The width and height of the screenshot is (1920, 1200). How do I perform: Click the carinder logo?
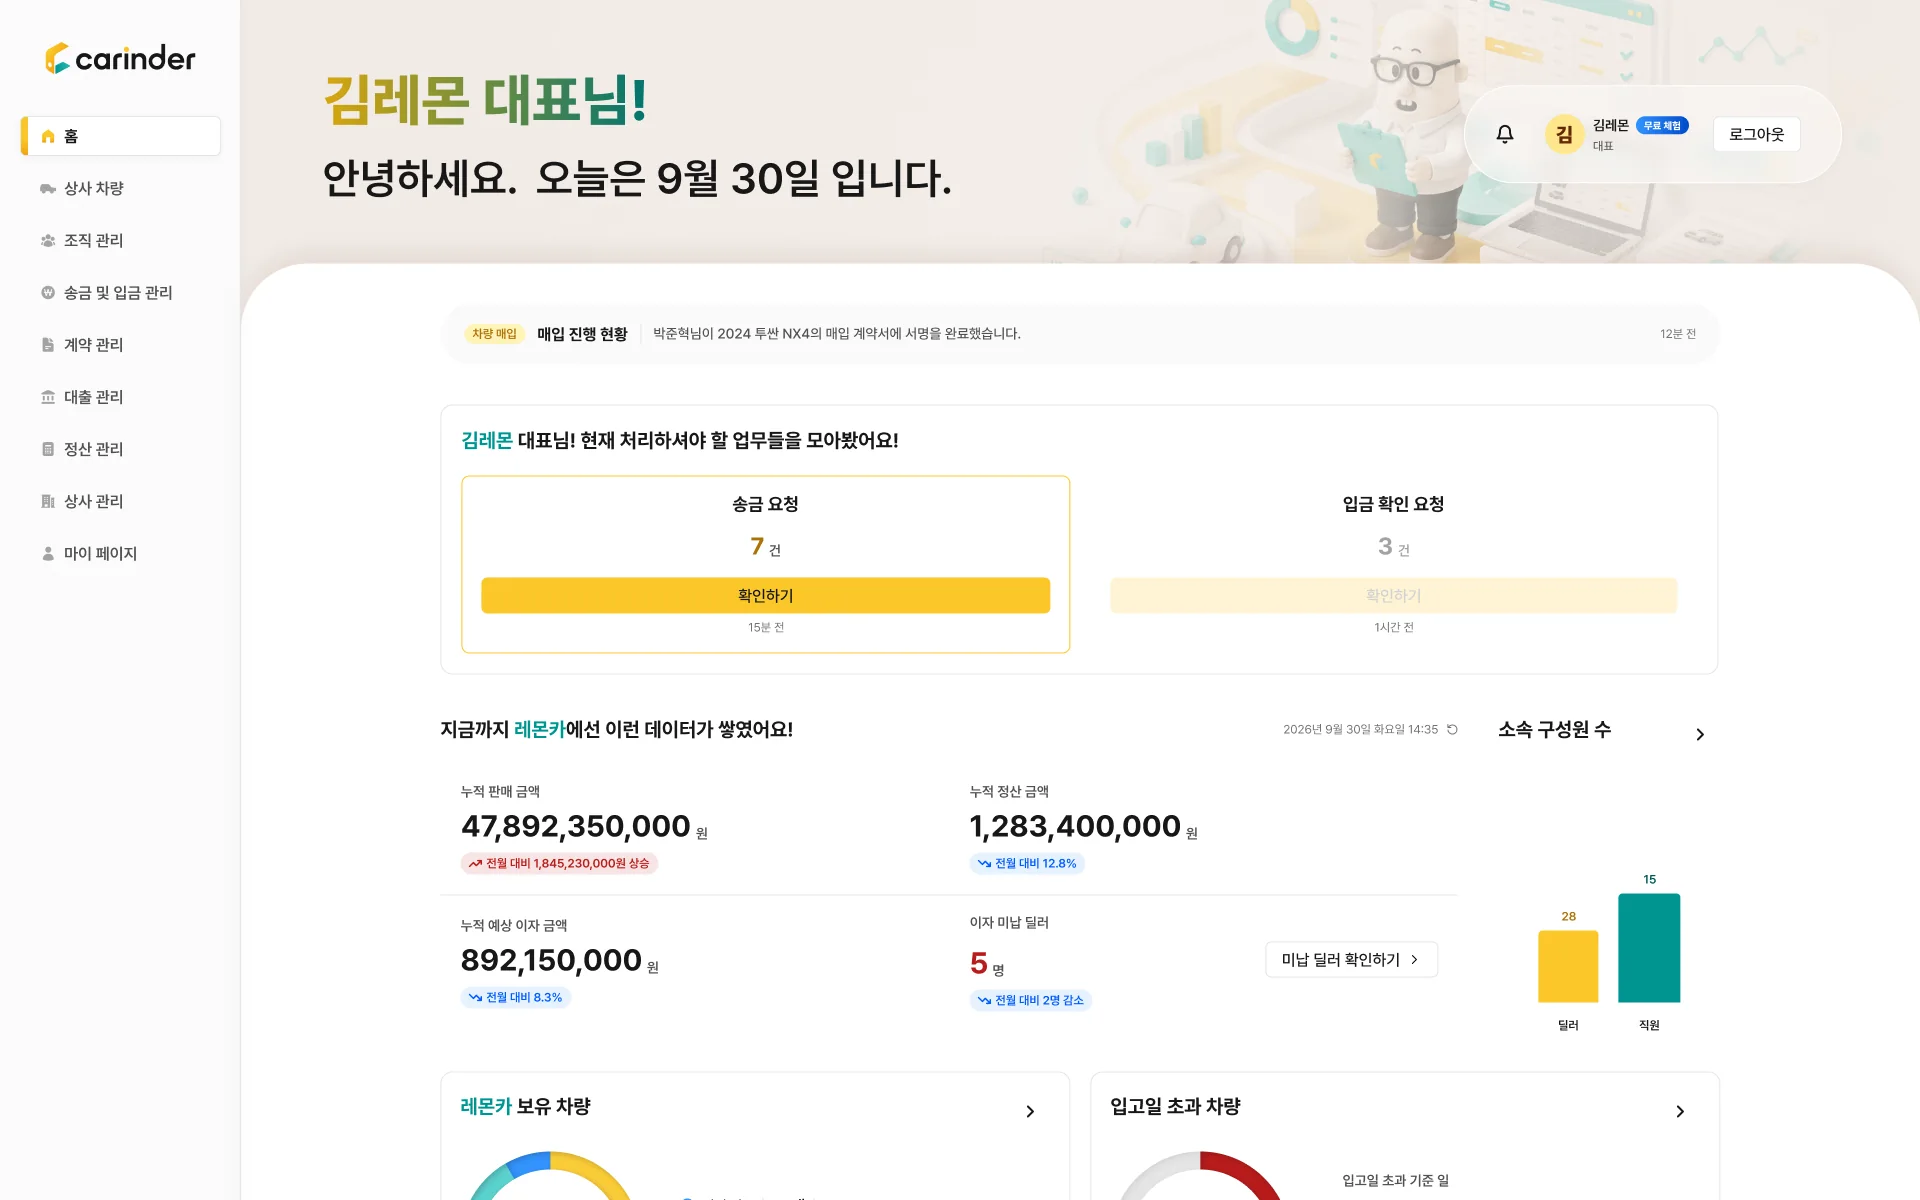pos(120,58)
